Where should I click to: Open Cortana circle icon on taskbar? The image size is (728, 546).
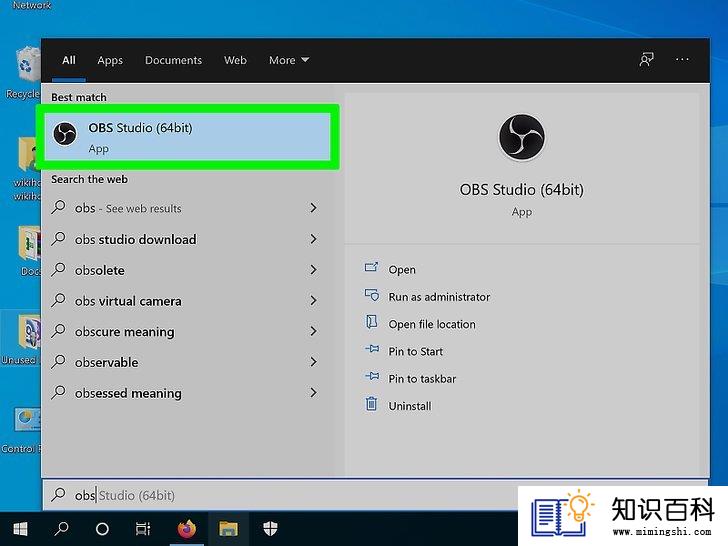pyautogui.click(x=102, y=529)
